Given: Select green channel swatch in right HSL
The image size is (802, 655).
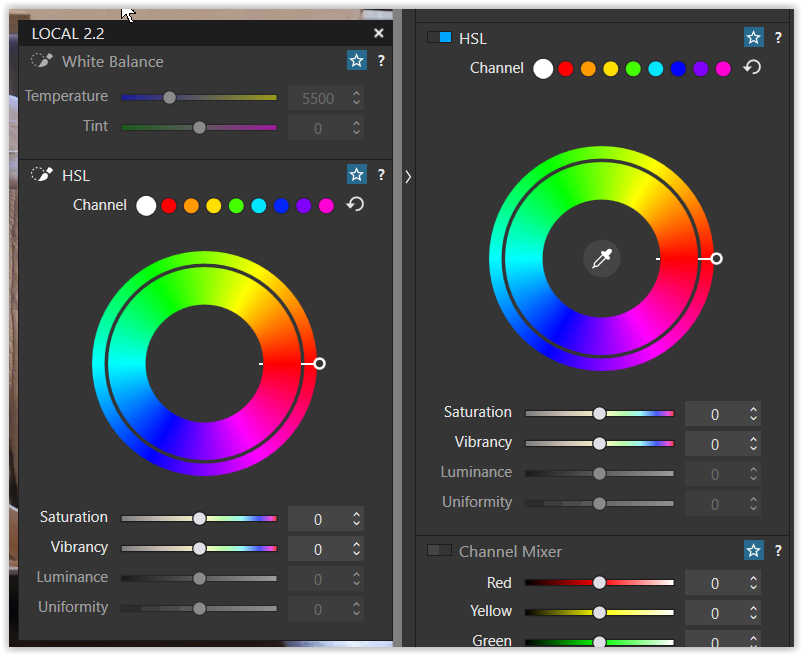Looking at the screenshot, I should pyautogui.click(x=633, y=69).
